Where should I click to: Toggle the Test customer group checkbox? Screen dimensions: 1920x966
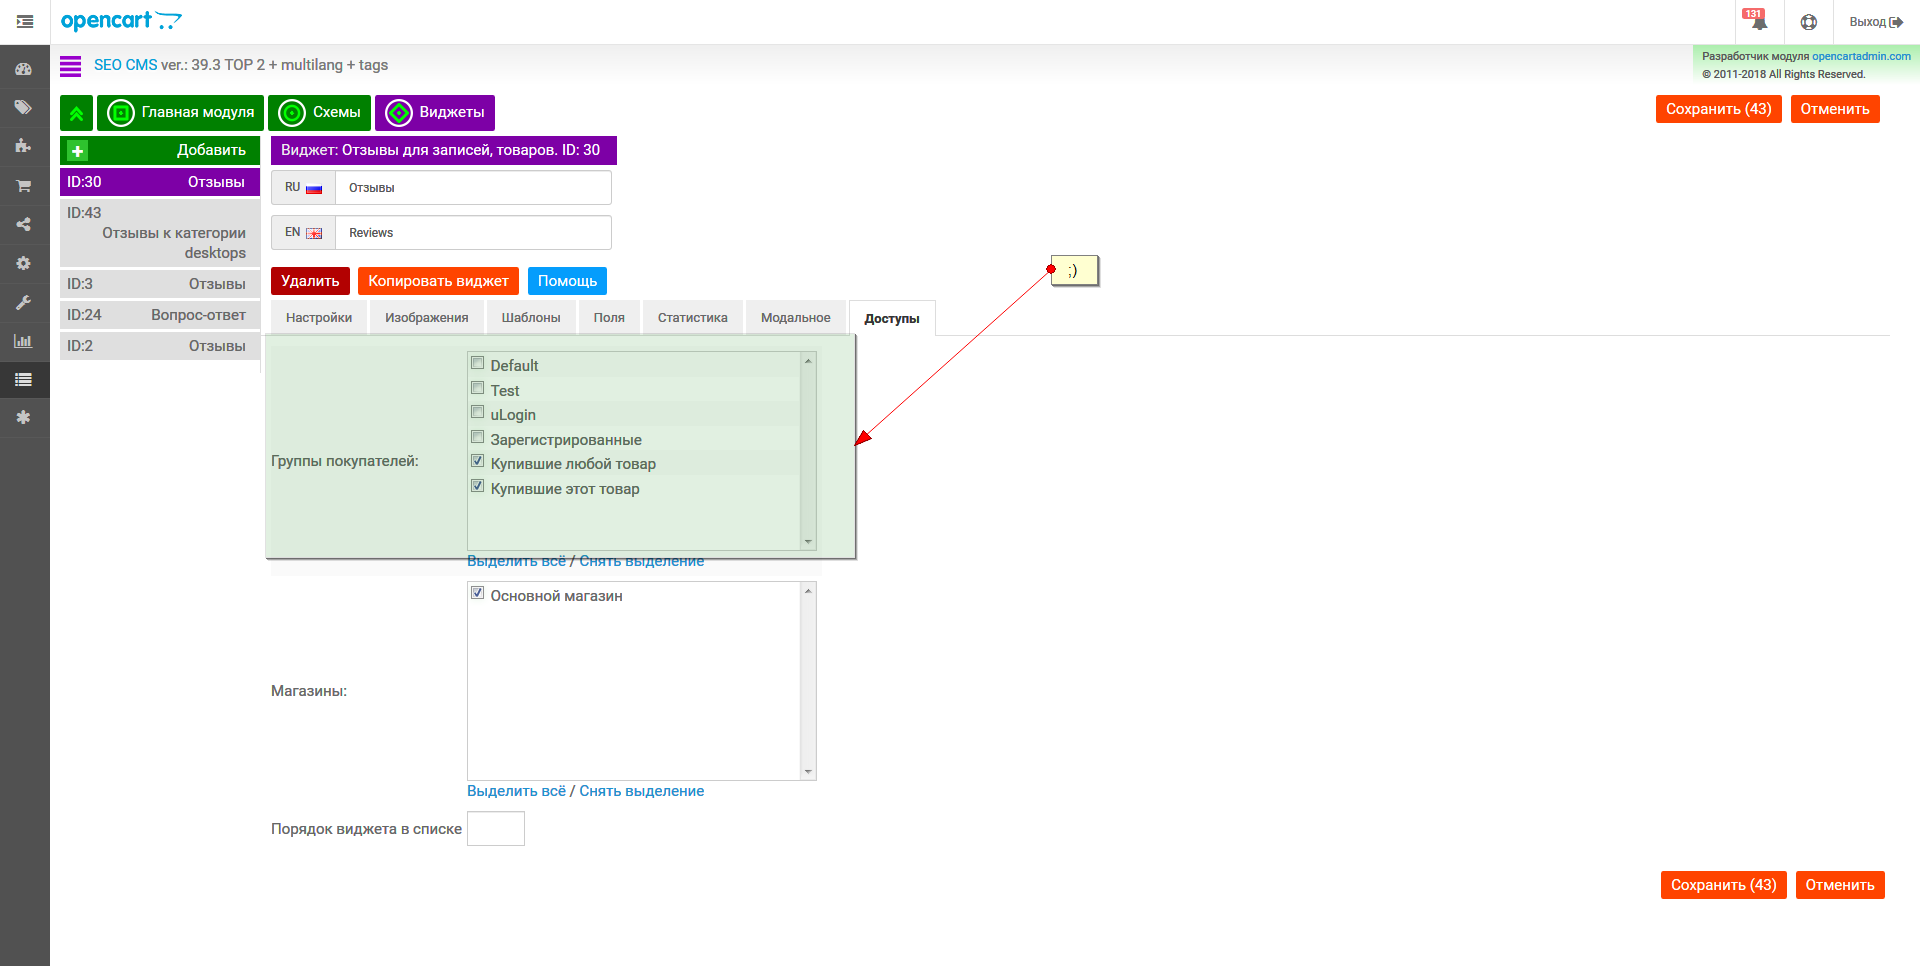point(478,388)
